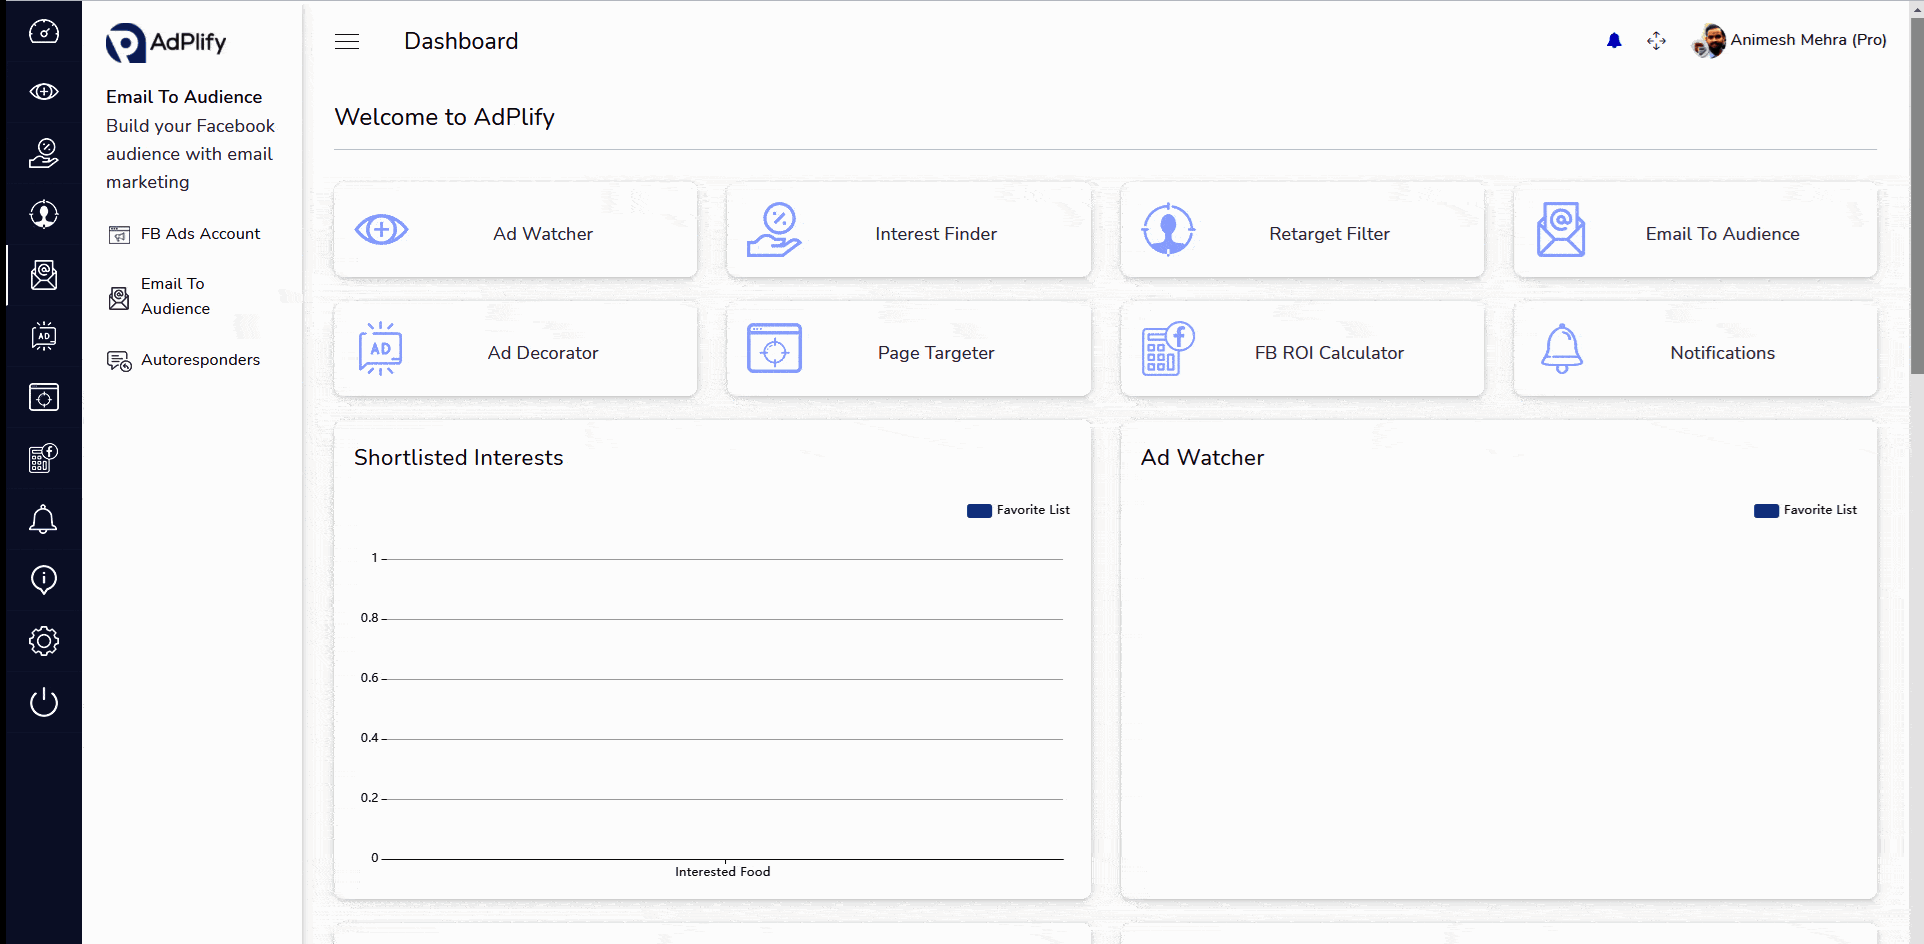Click the Page Targeter sidebar icon
Screen dimensions: 1924x944
coord(43,397)
